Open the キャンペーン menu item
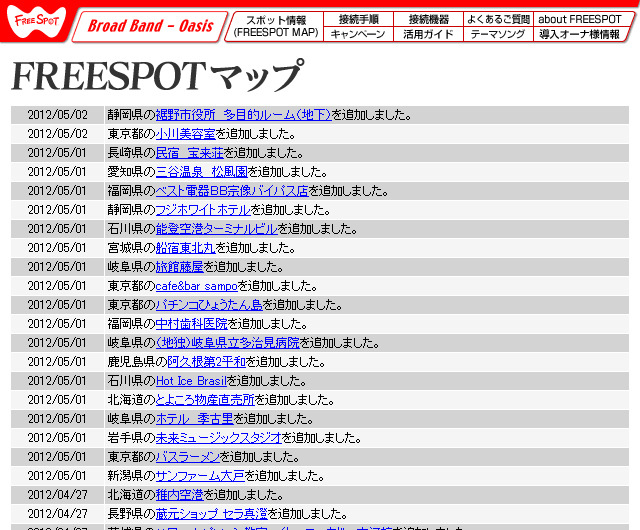Image resolution: width=640 pixels, height=530 pixels. pos(358,34)
